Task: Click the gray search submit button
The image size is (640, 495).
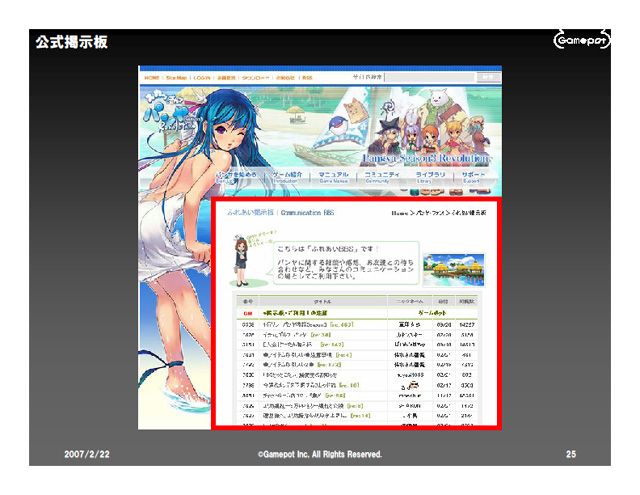Action: 488,77
